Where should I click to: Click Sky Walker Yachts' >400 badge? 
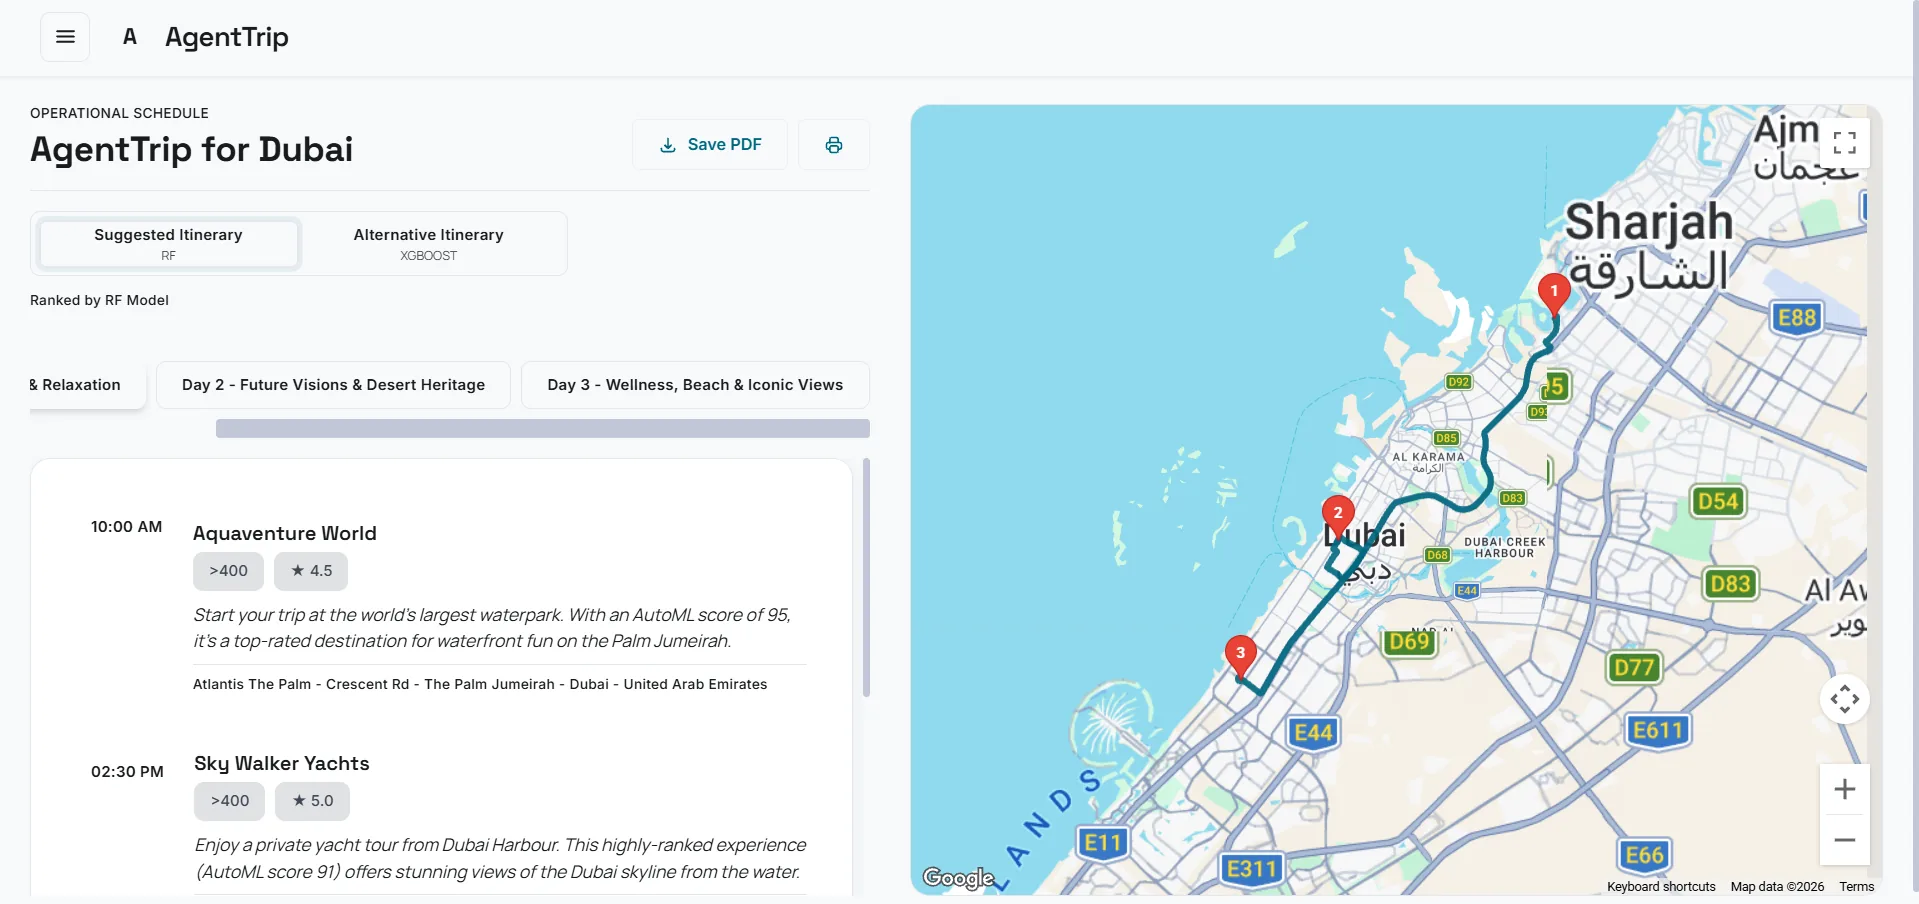[x=230, y=801]
